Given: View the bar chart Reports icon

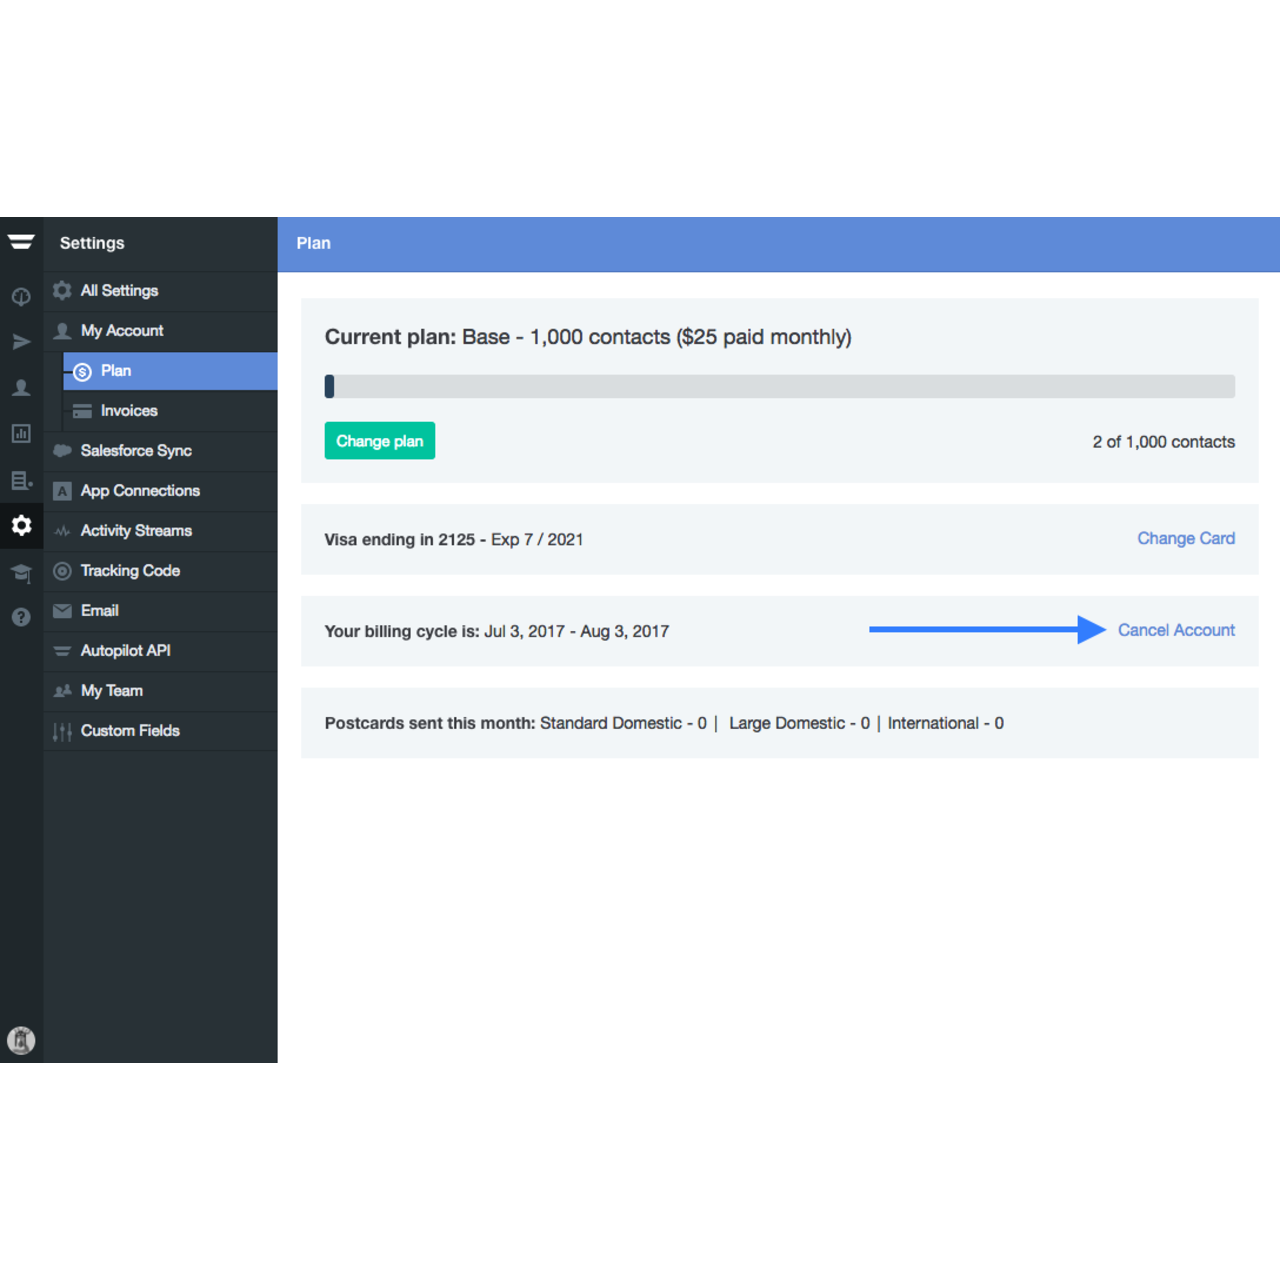Looking at the screenshot, I should (21, 433).
